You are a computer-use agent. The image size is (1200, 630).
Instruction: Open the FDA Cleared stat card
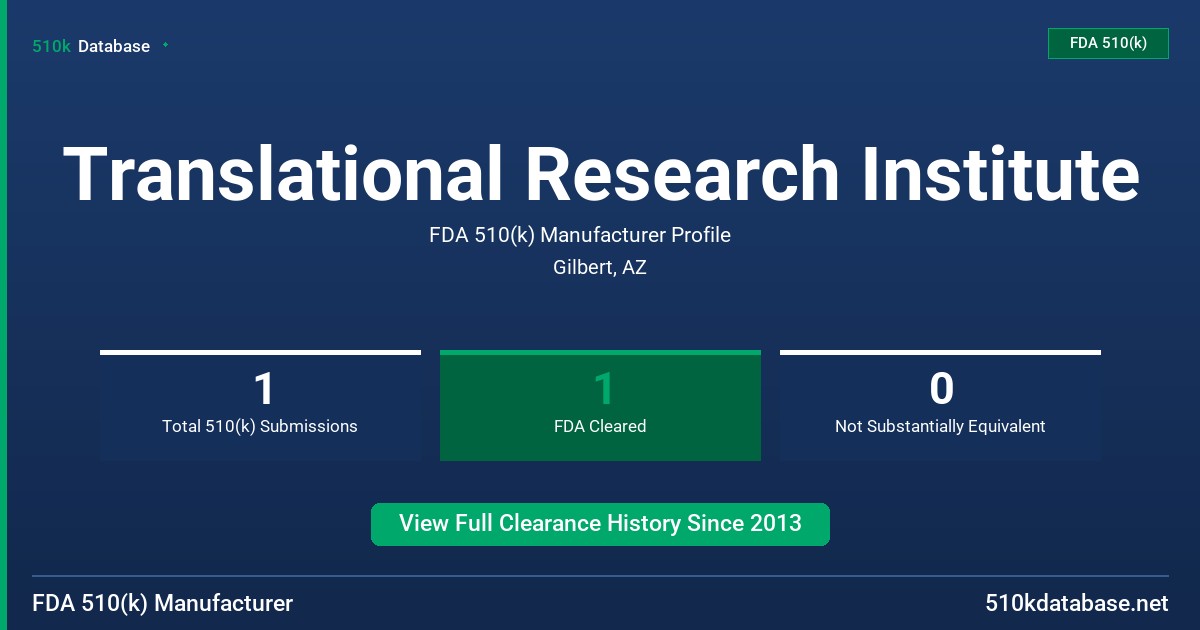point(600,405)
